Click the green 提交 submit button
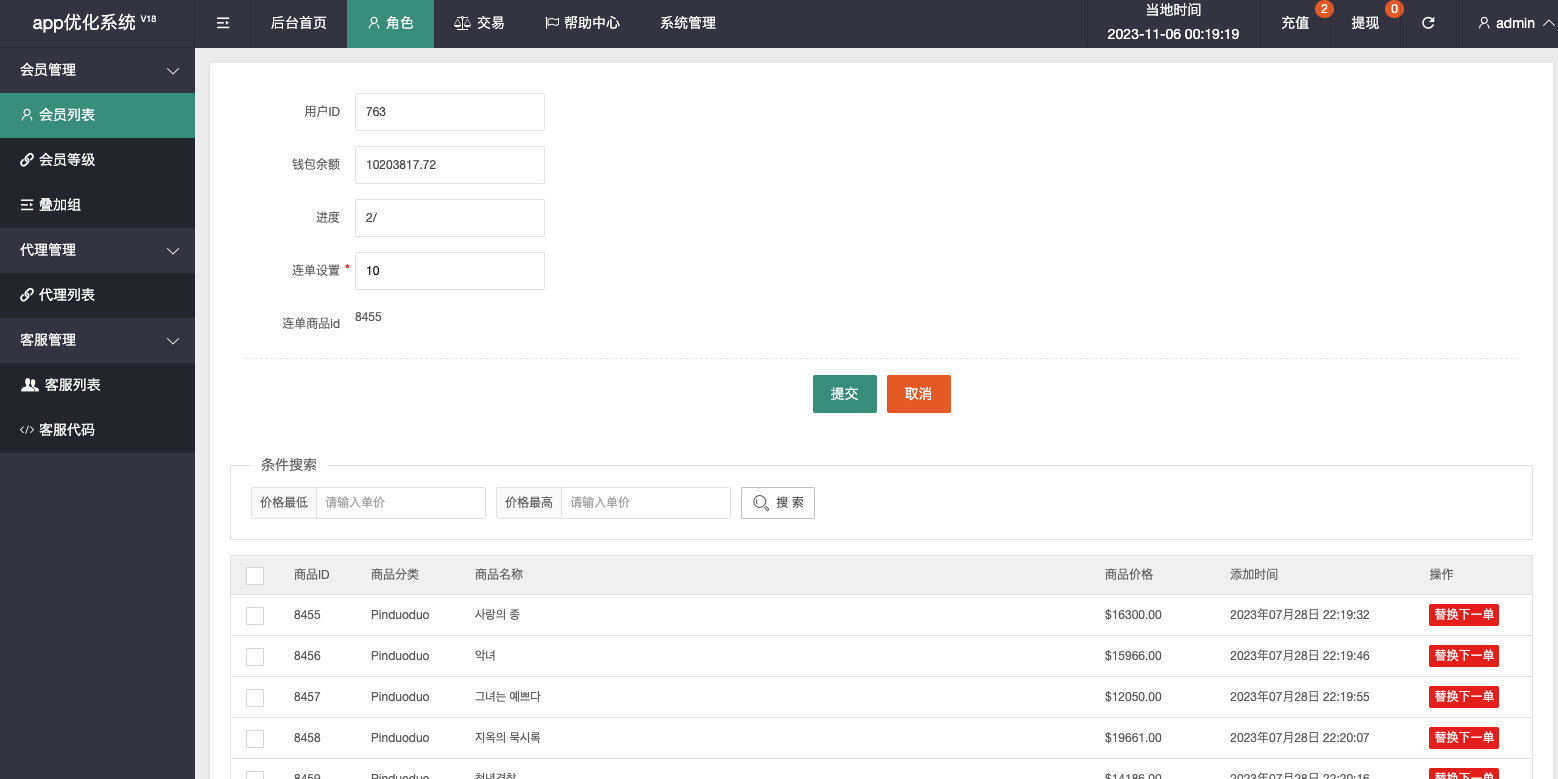The image size is (1558, 779). click(x=844, y=394)
